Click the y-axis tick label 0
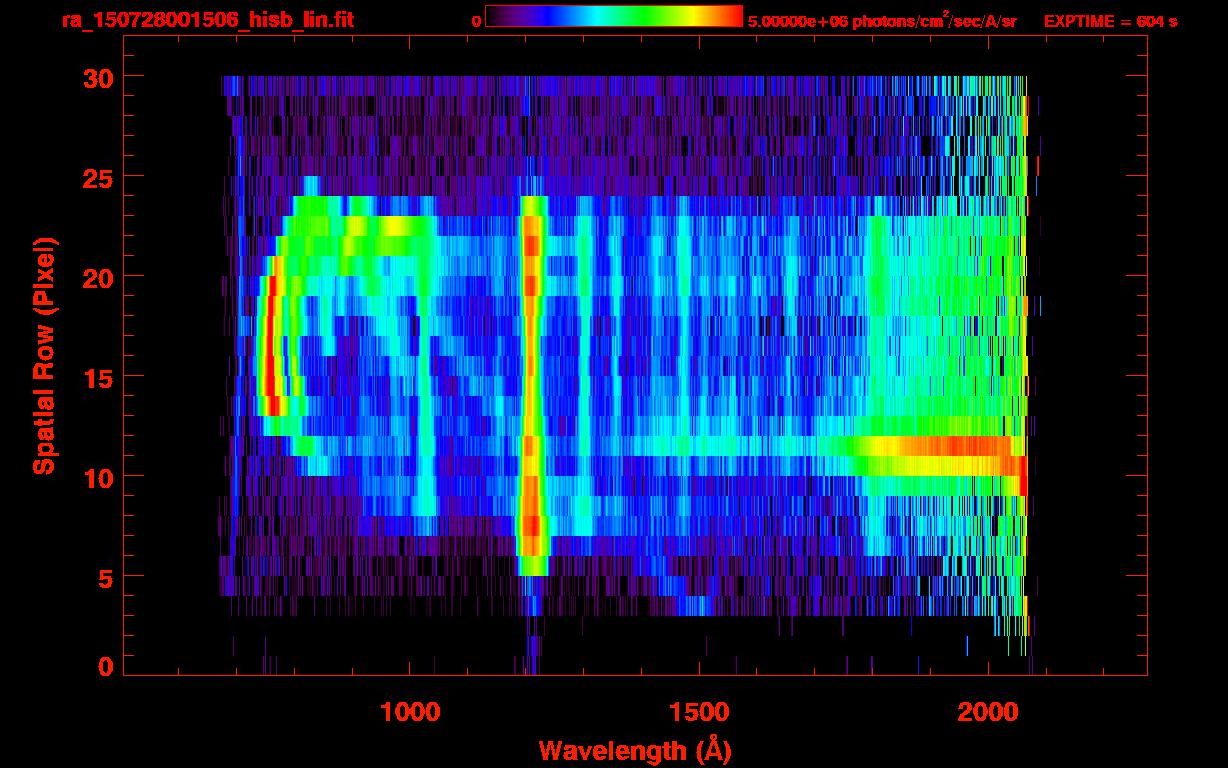Viewport: 1228px width, 768px height. click(106, 667)
